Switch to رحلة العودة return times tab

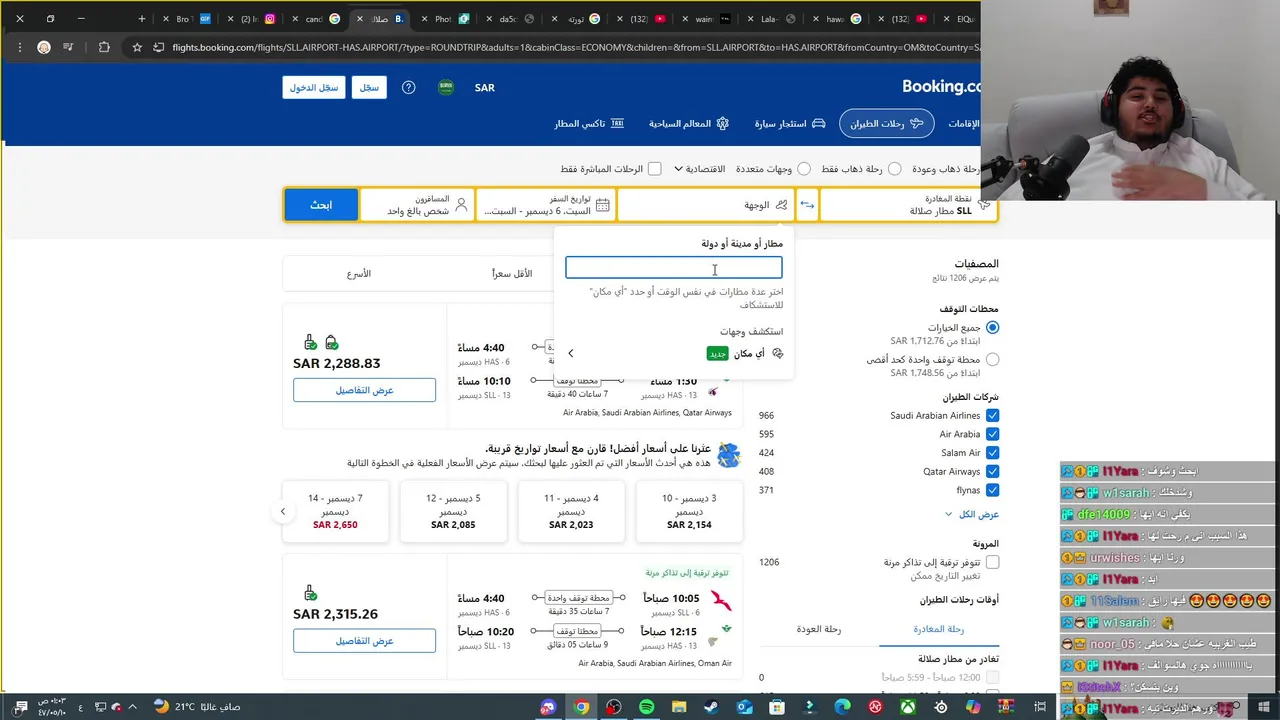point(819,629)
